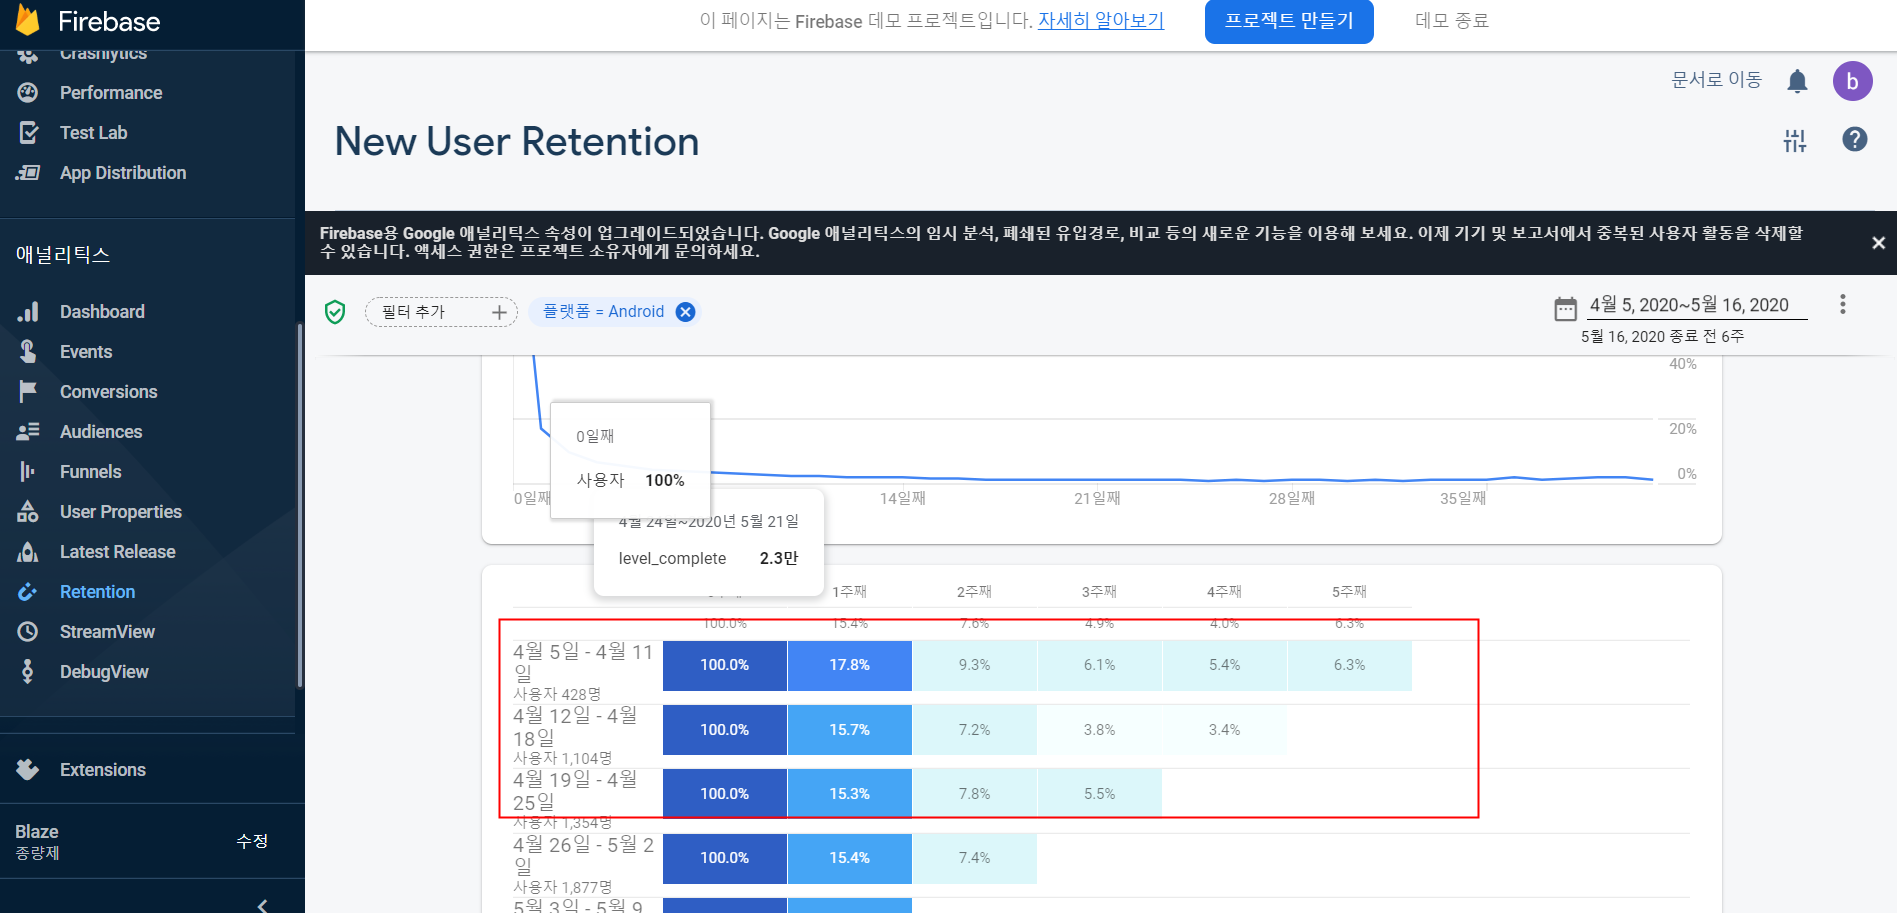This screenshot has height=913, width=1897.
Task: Click the 6.3% cell in April 5 row
Action: [x=1350, y=665]
